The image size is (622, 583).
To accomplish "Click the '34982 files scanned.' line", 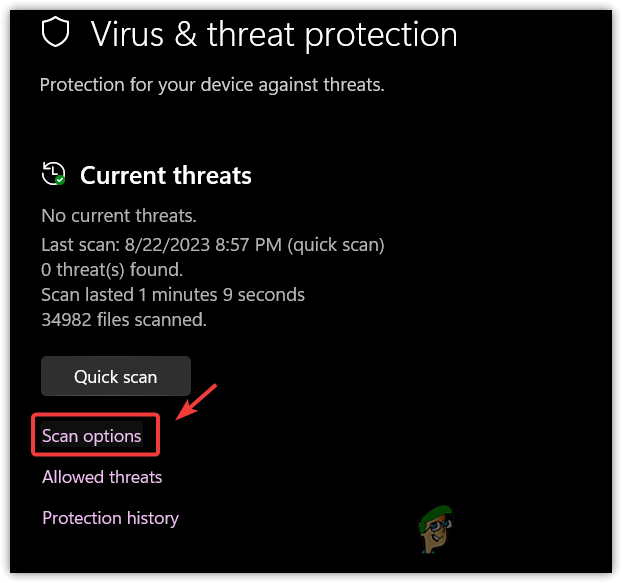I will click(124, 320).
